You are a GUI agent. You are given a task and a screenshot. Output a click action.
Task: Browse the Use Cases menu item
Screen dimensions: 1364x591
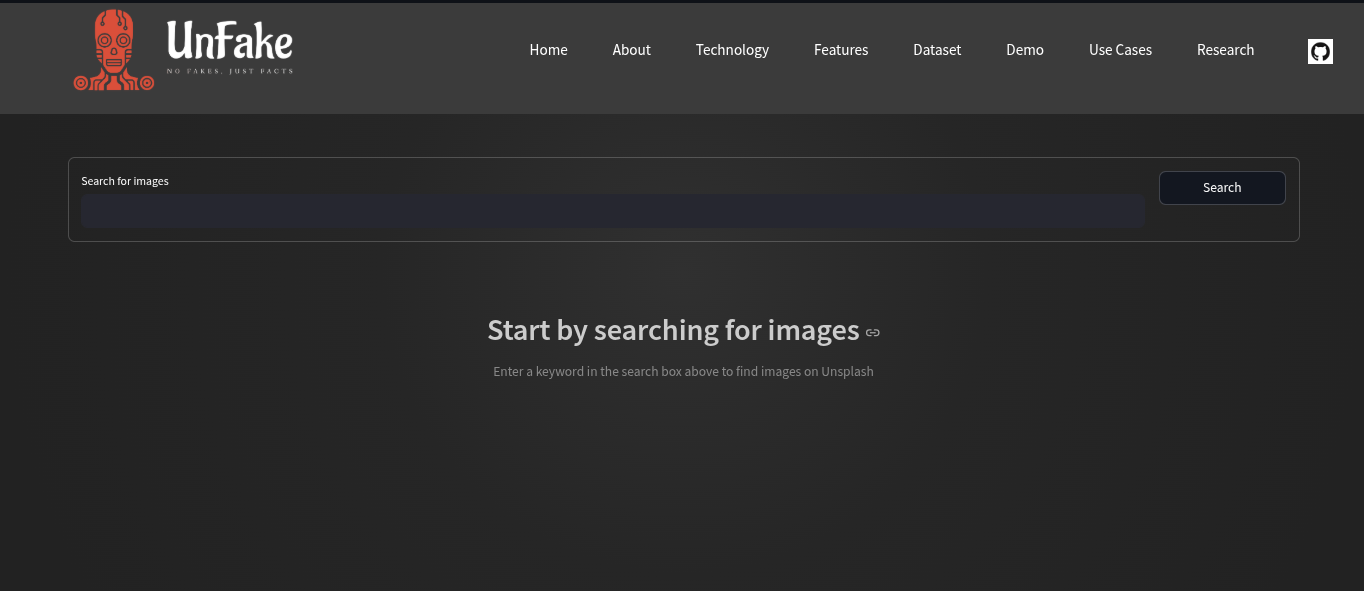(1120, 49)
